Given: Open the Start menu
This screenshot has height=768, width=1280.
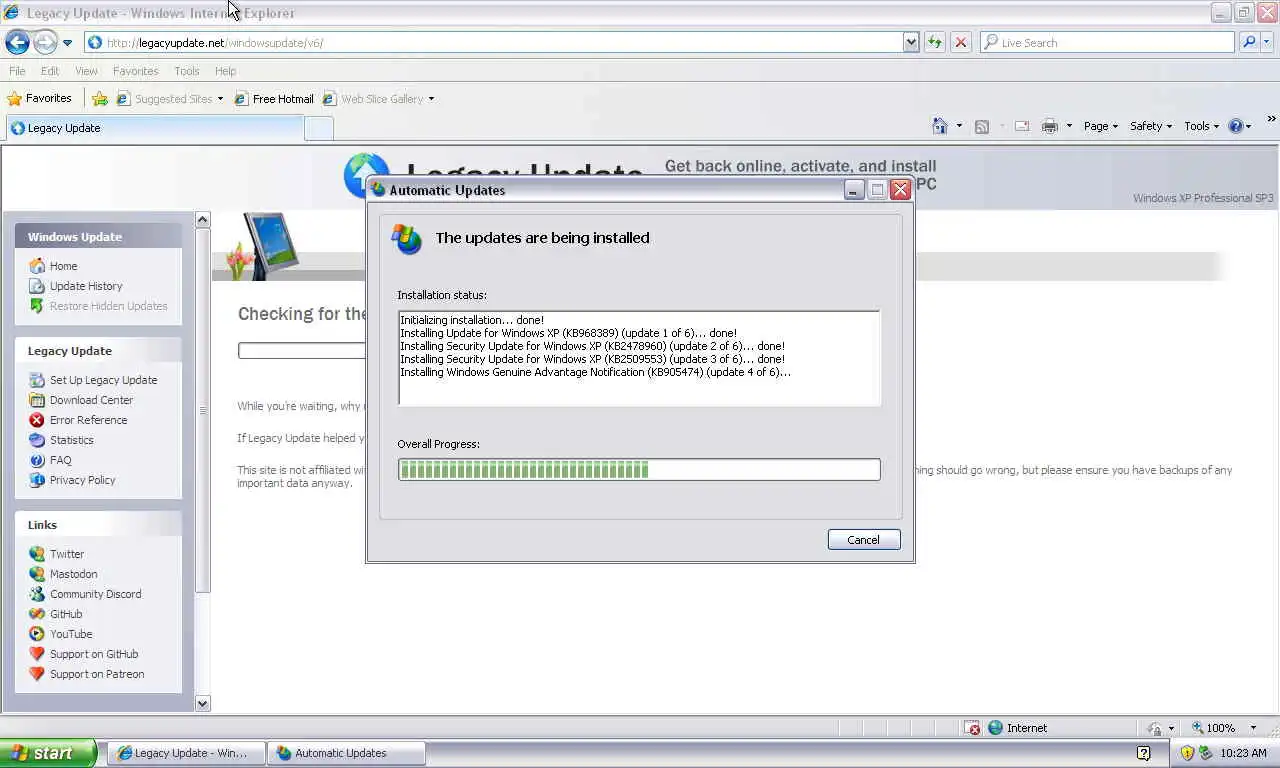Looking at the screenshot, I should 47,753.
